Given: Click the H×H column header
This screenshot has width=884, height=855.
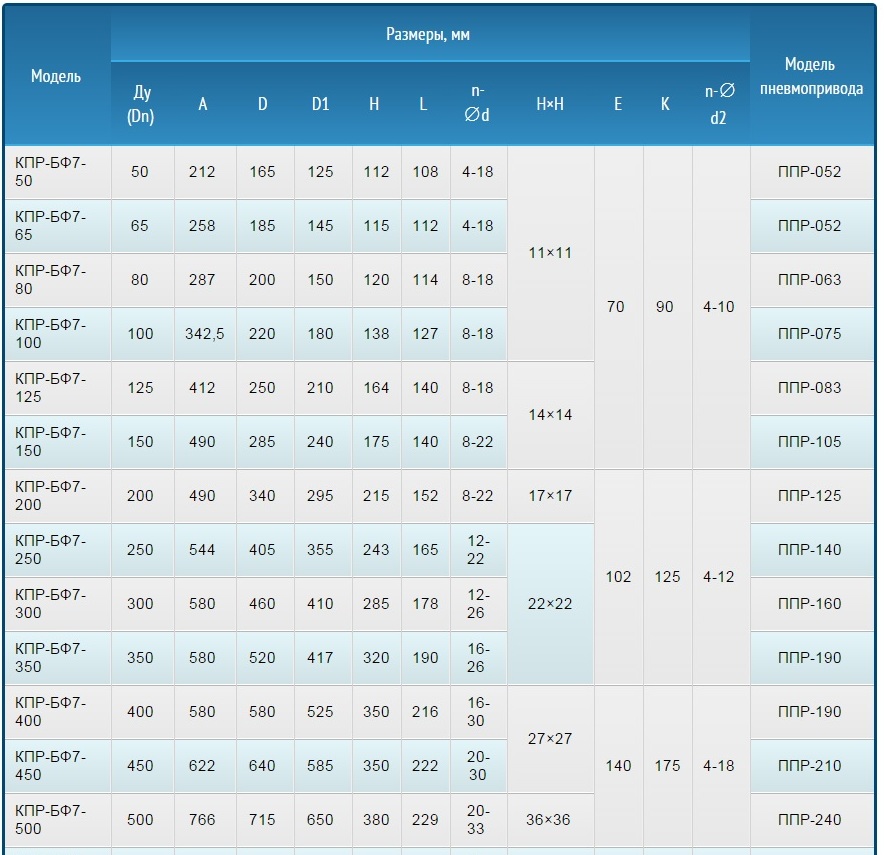Looking at the screenshot, I should [550, 104].
